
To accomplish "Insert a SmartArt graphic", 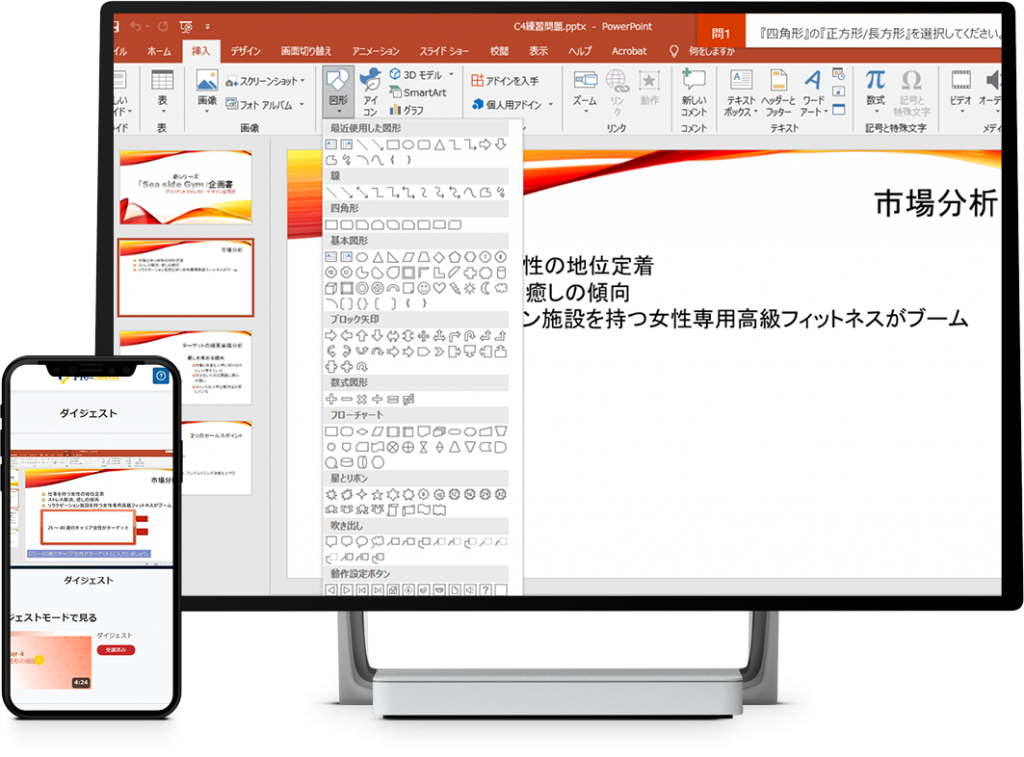I will (x=418, y=93).
